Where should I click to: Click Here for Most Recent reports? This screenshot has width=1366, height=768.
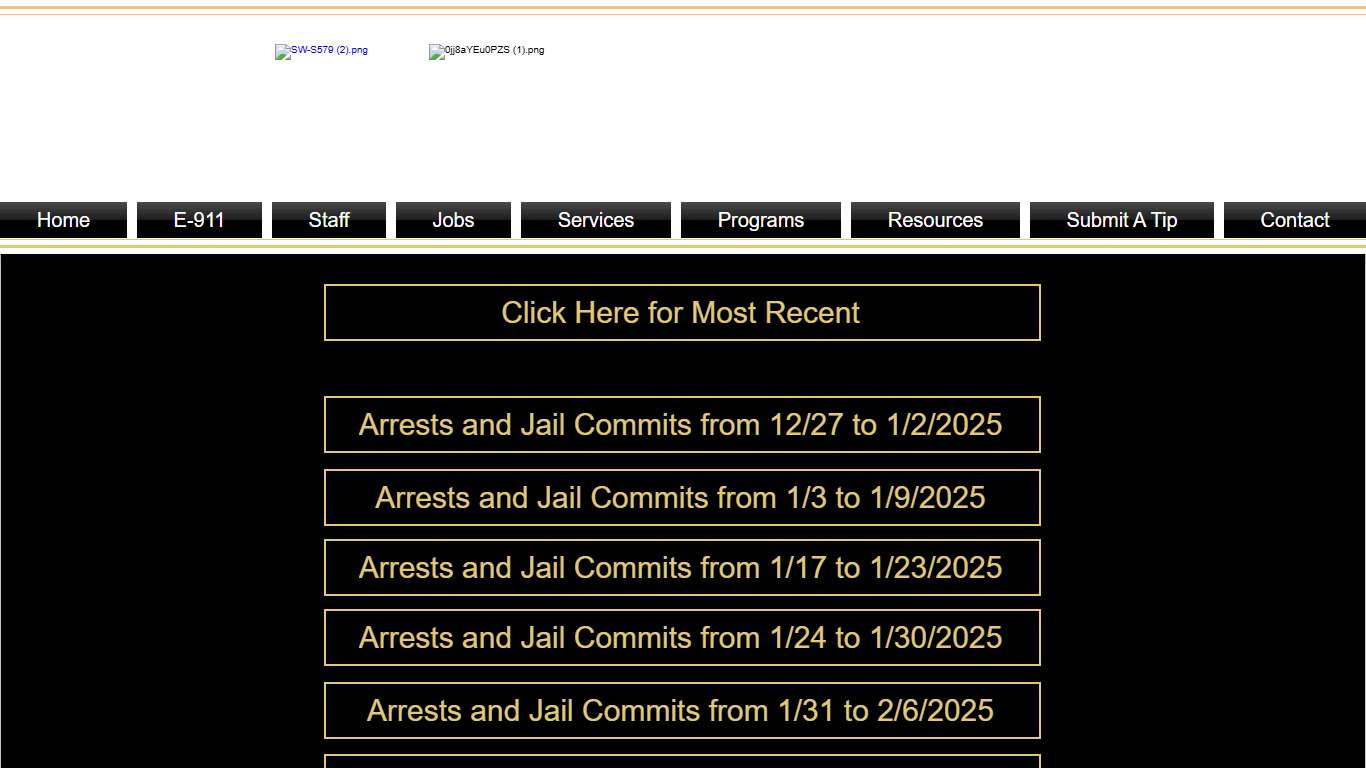[x=681, y=312]
